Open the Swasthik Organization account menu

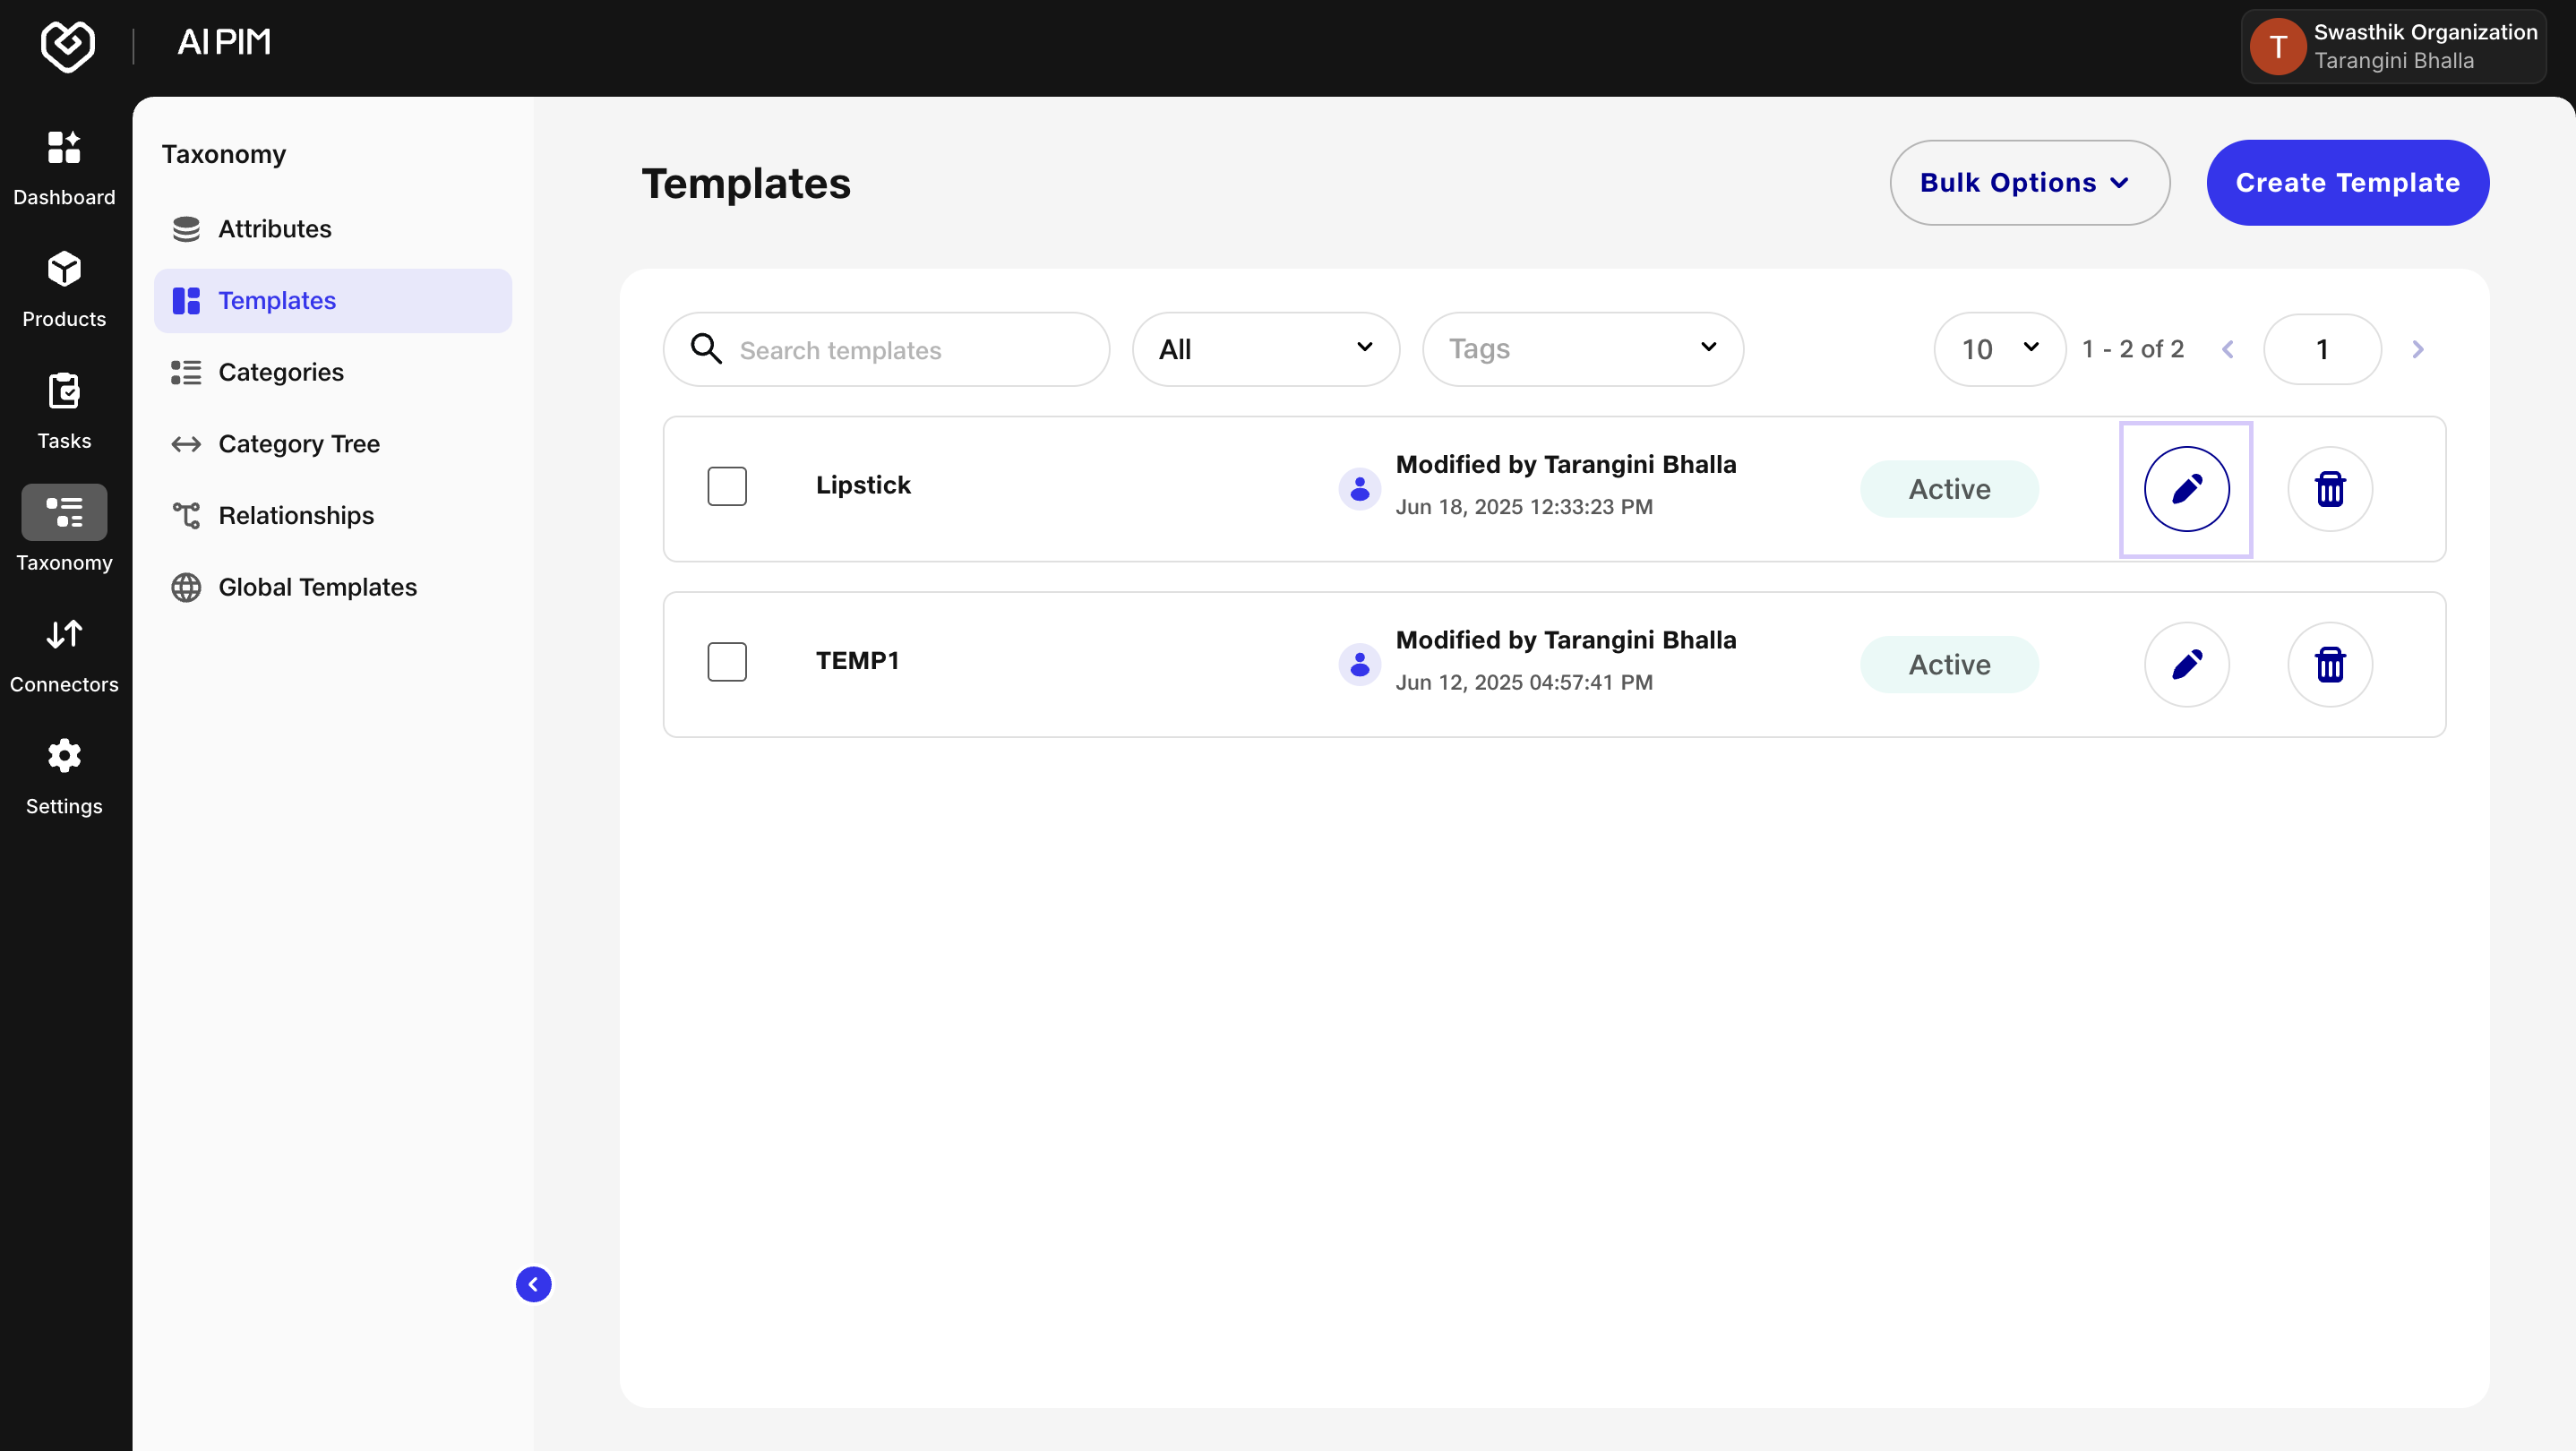(2393, 46)
